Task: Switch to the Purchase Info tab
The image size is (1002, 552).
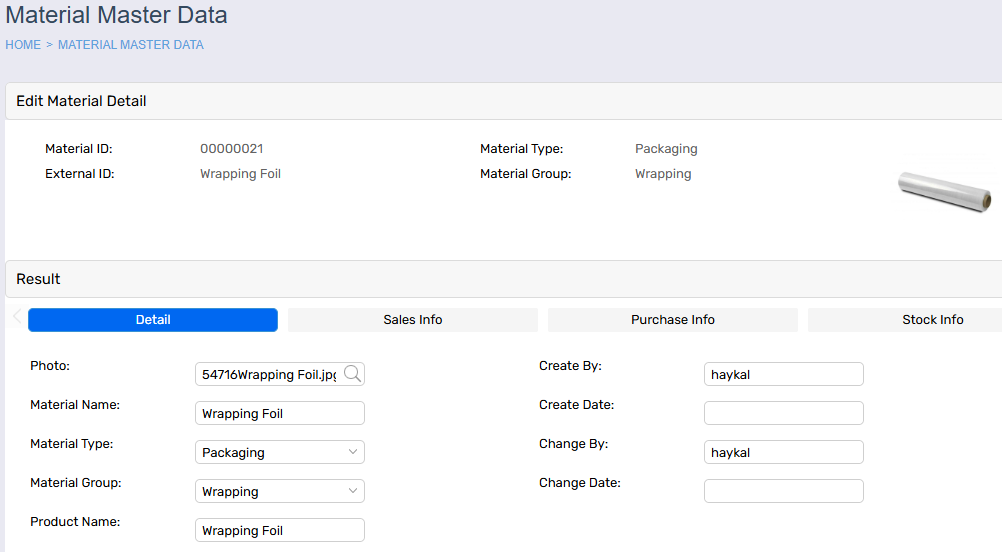Action: click(x=673, y=320)
